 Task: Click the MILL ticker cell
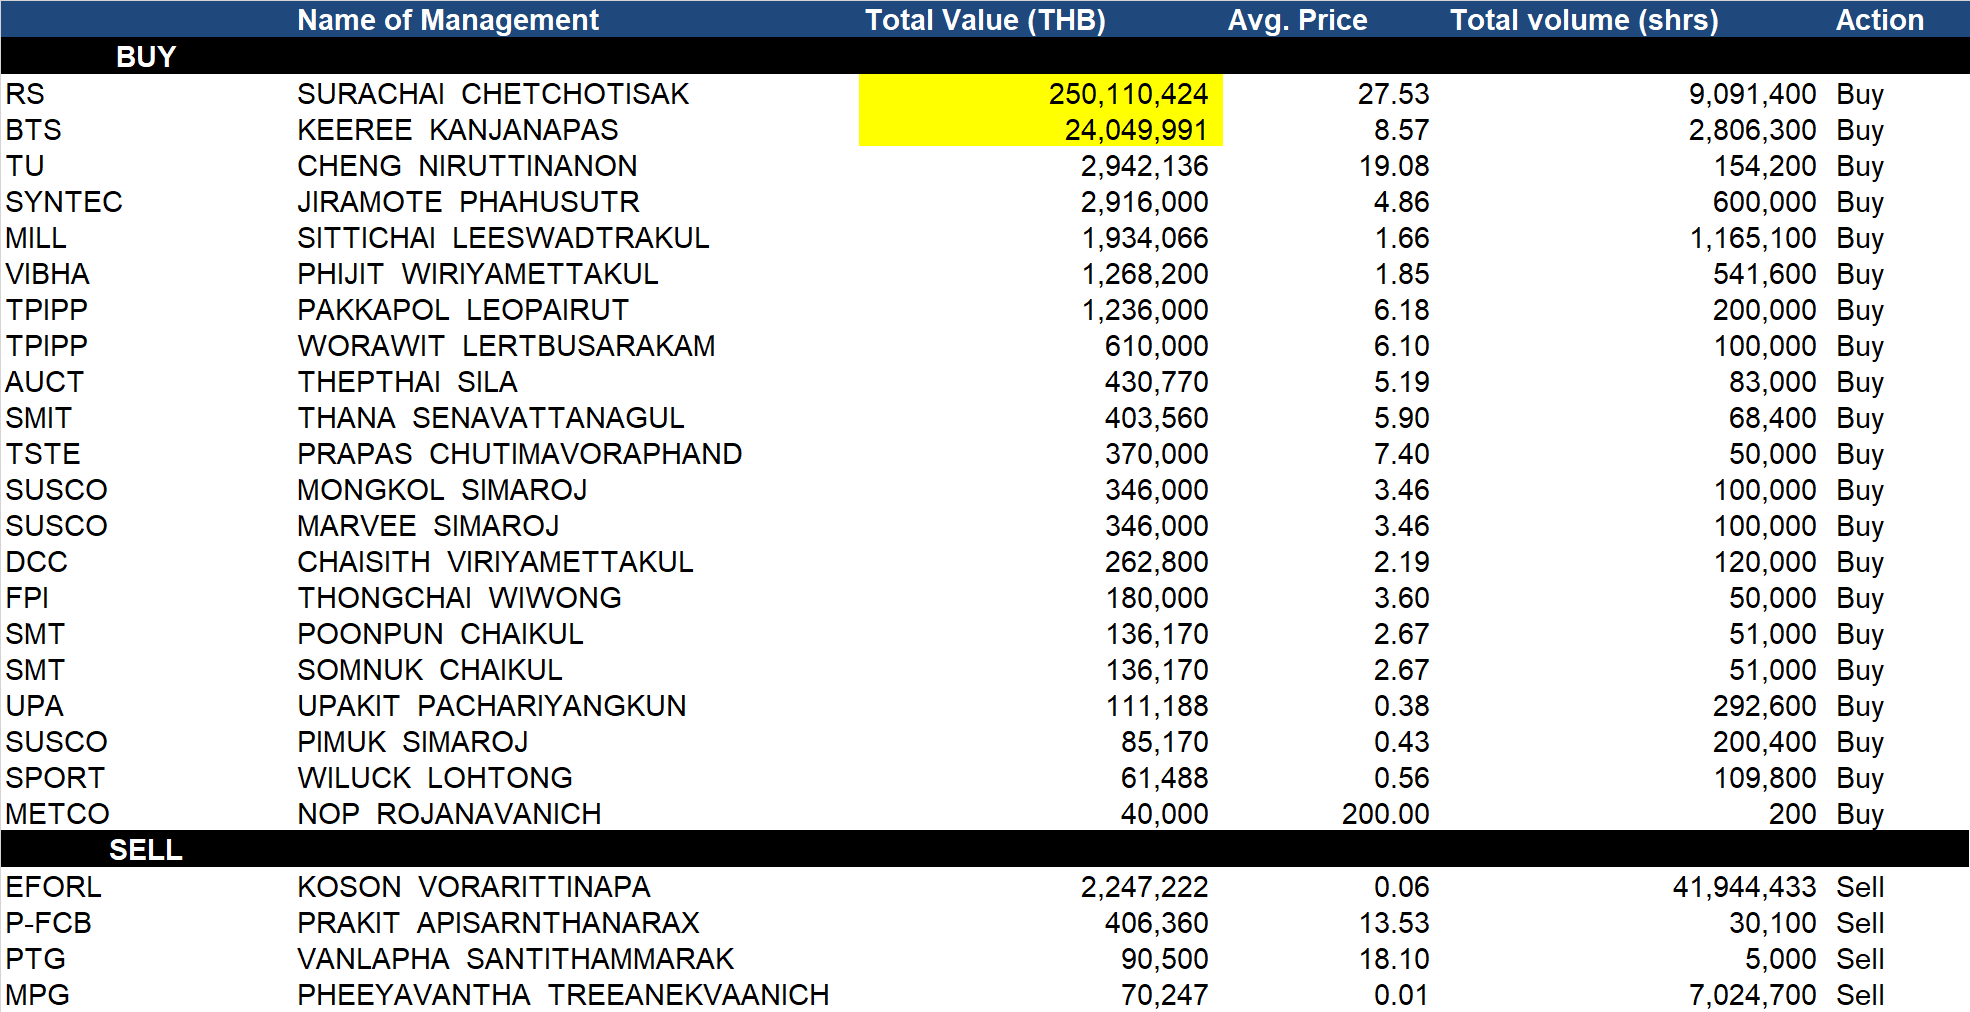(36, 238)
